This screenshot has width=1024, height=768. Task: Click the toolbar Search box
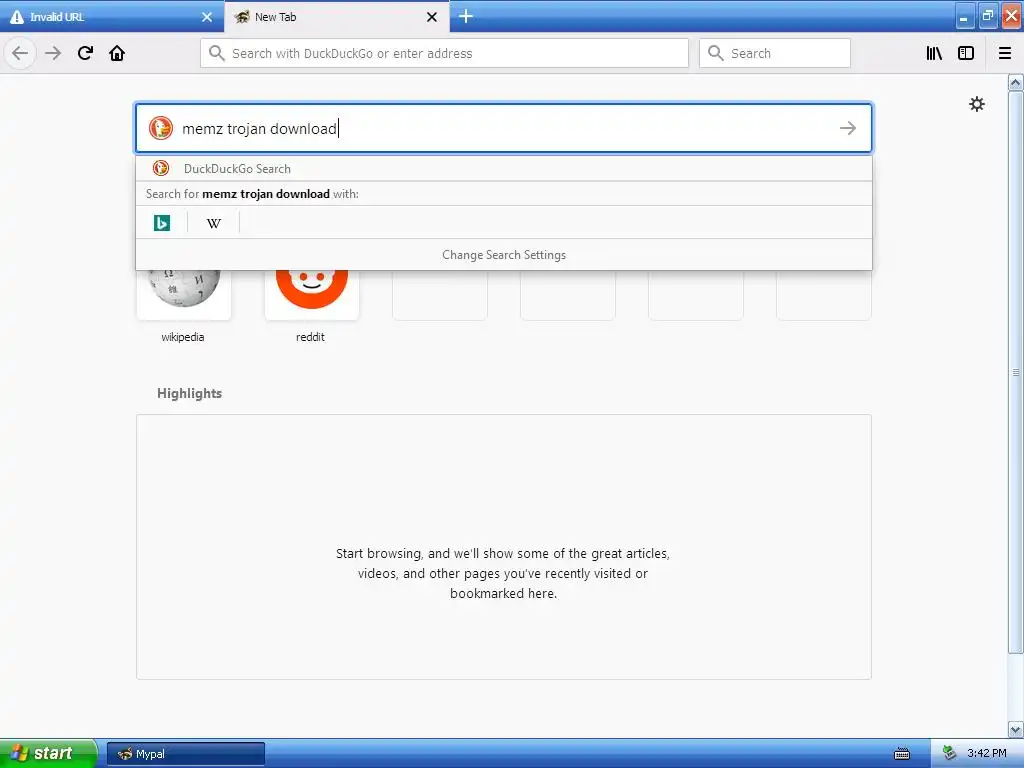coord(775,53)
